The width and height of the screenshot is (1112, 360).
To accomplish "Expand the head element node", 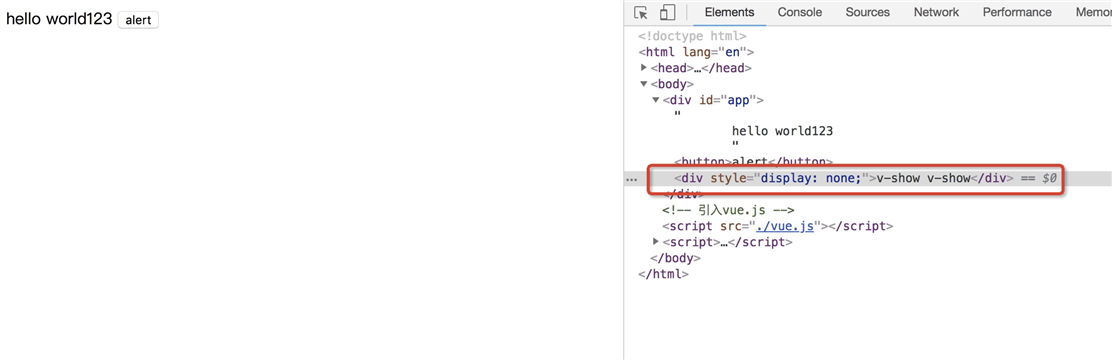I will [x=644, y=68].
